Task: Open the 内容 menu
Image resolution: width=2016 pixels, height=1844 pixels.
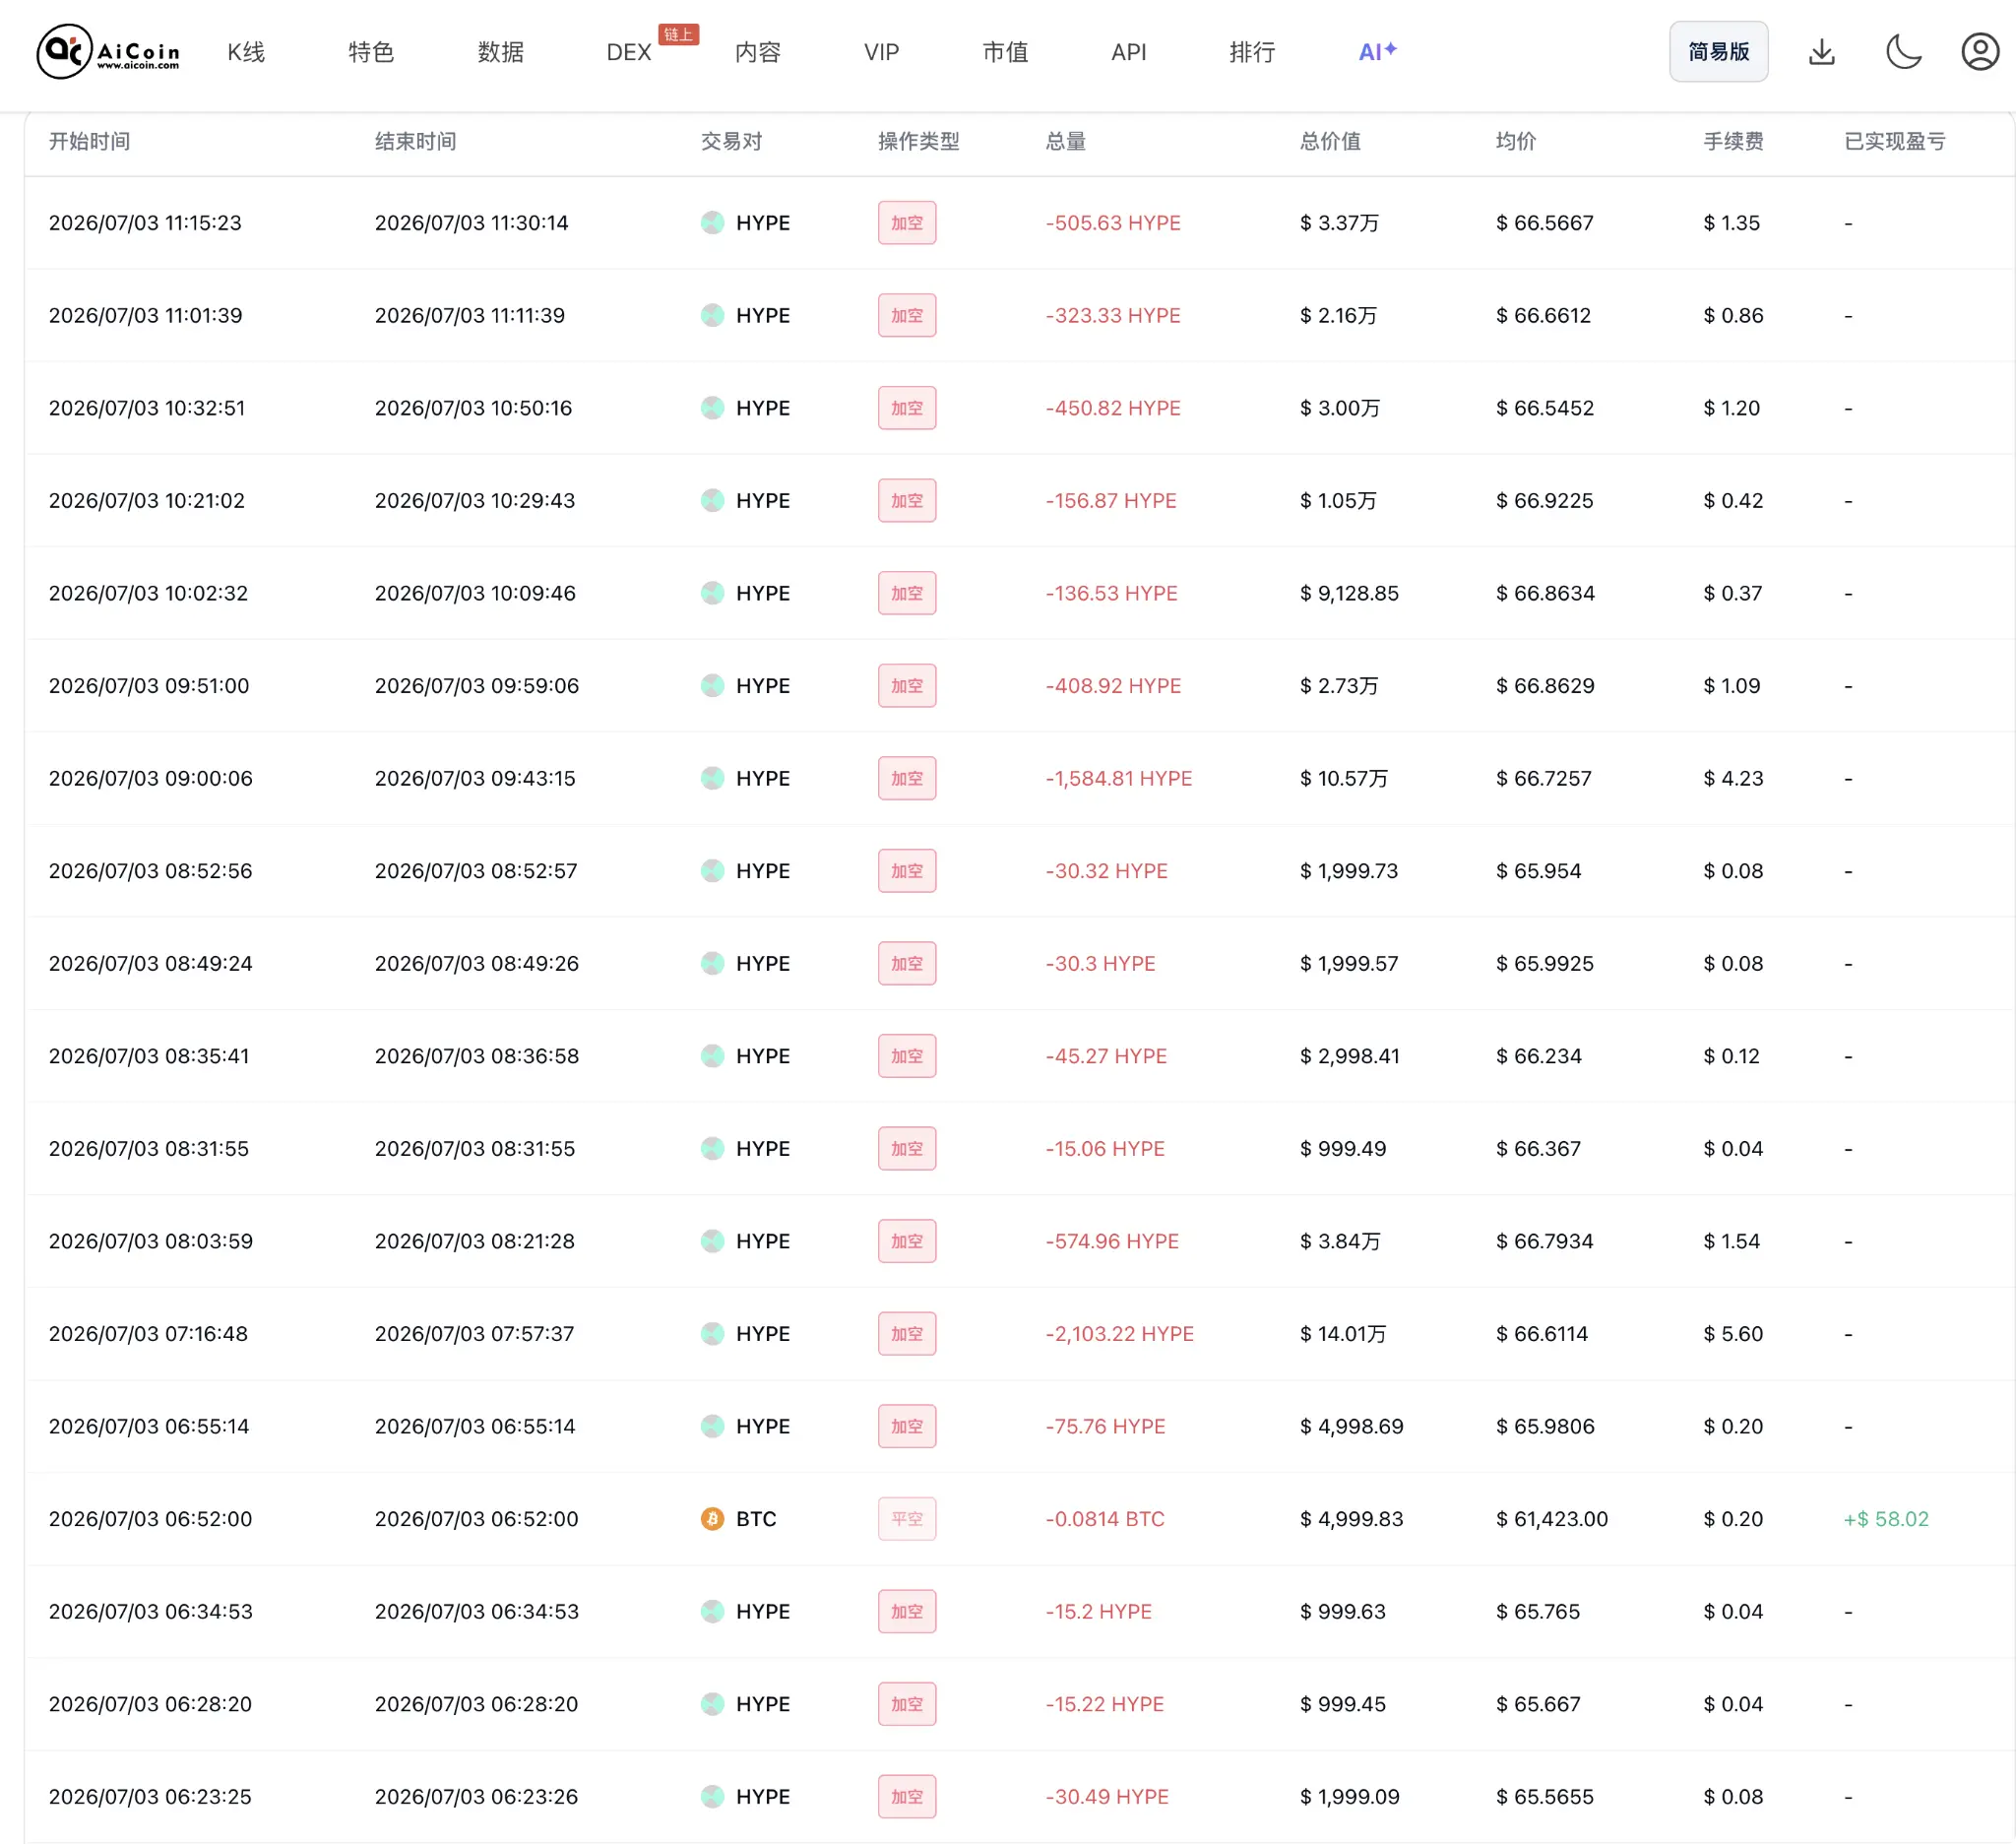Action: tap(757, 52)
